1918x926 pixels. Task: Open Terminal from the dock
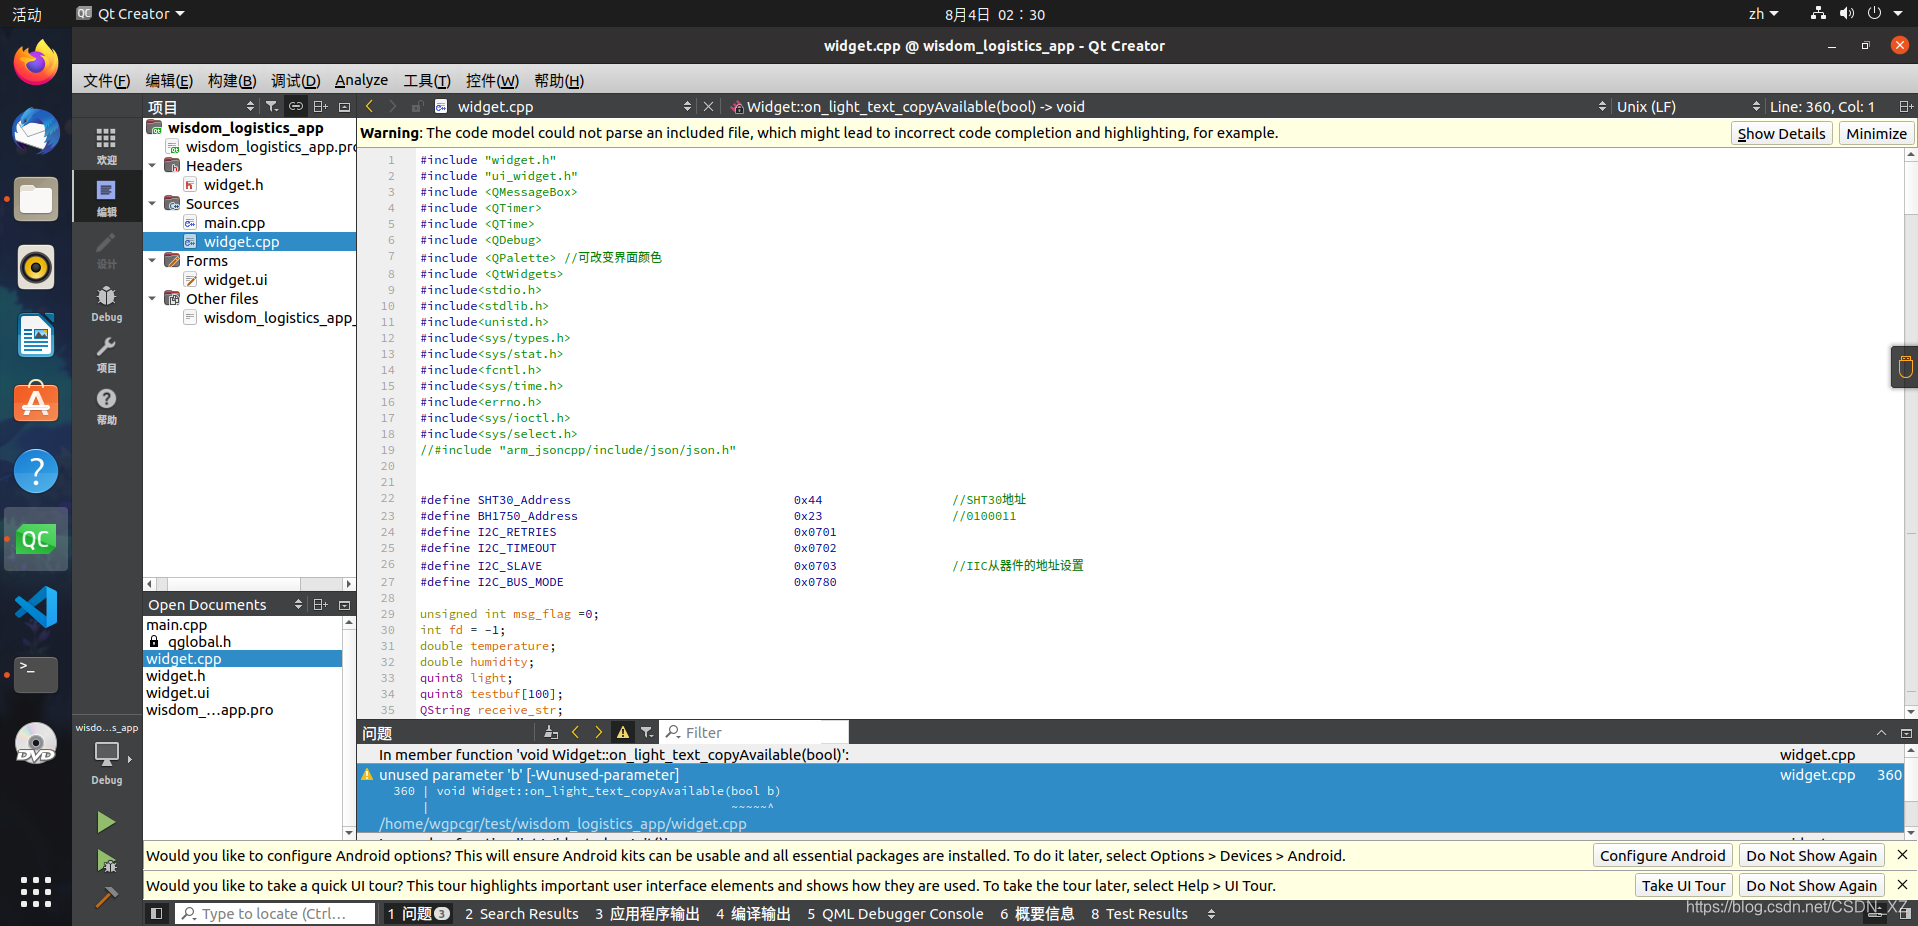(x=36, y=675)
